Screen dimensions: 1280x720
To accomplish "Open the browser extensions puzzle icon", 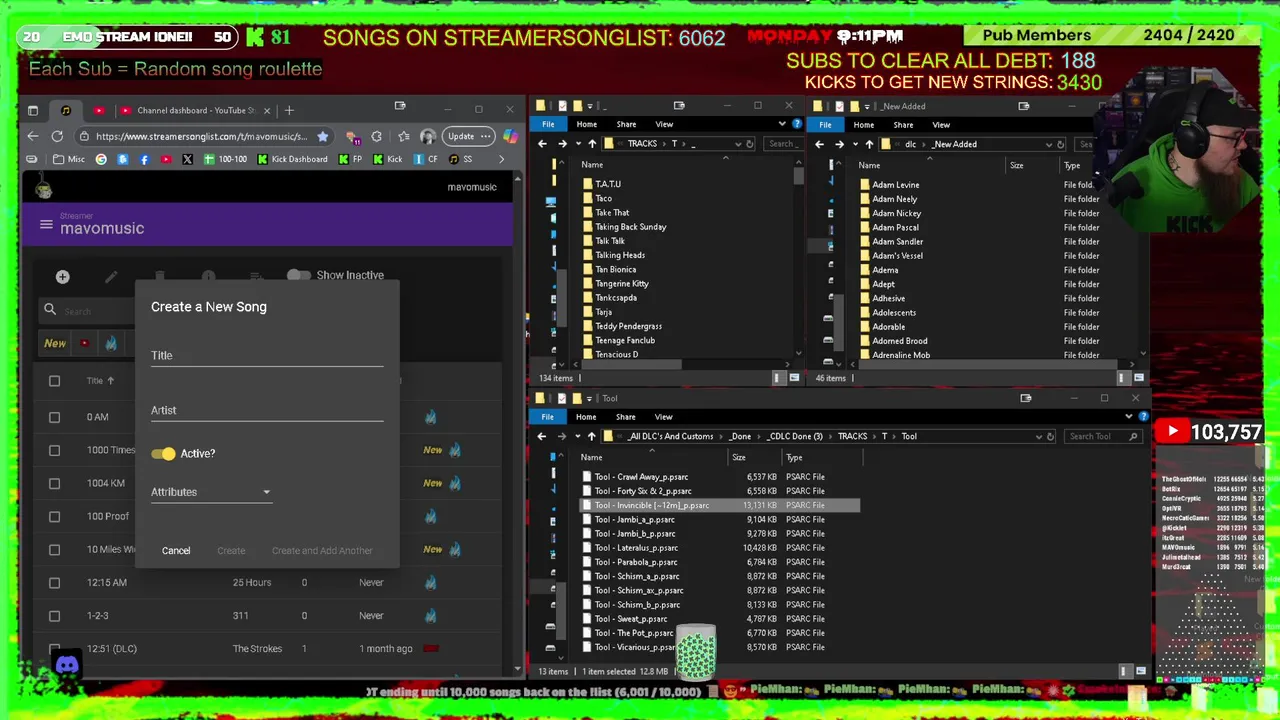I will click(376, 136).
